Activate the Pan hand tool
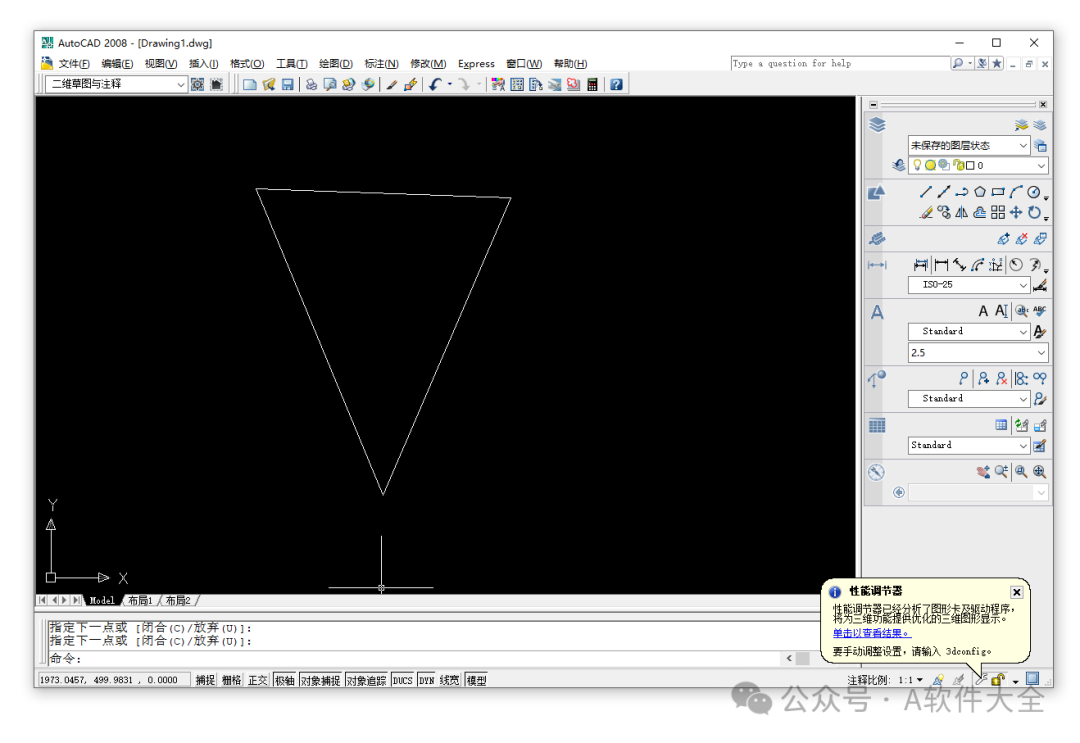 (x=983, y=472)
